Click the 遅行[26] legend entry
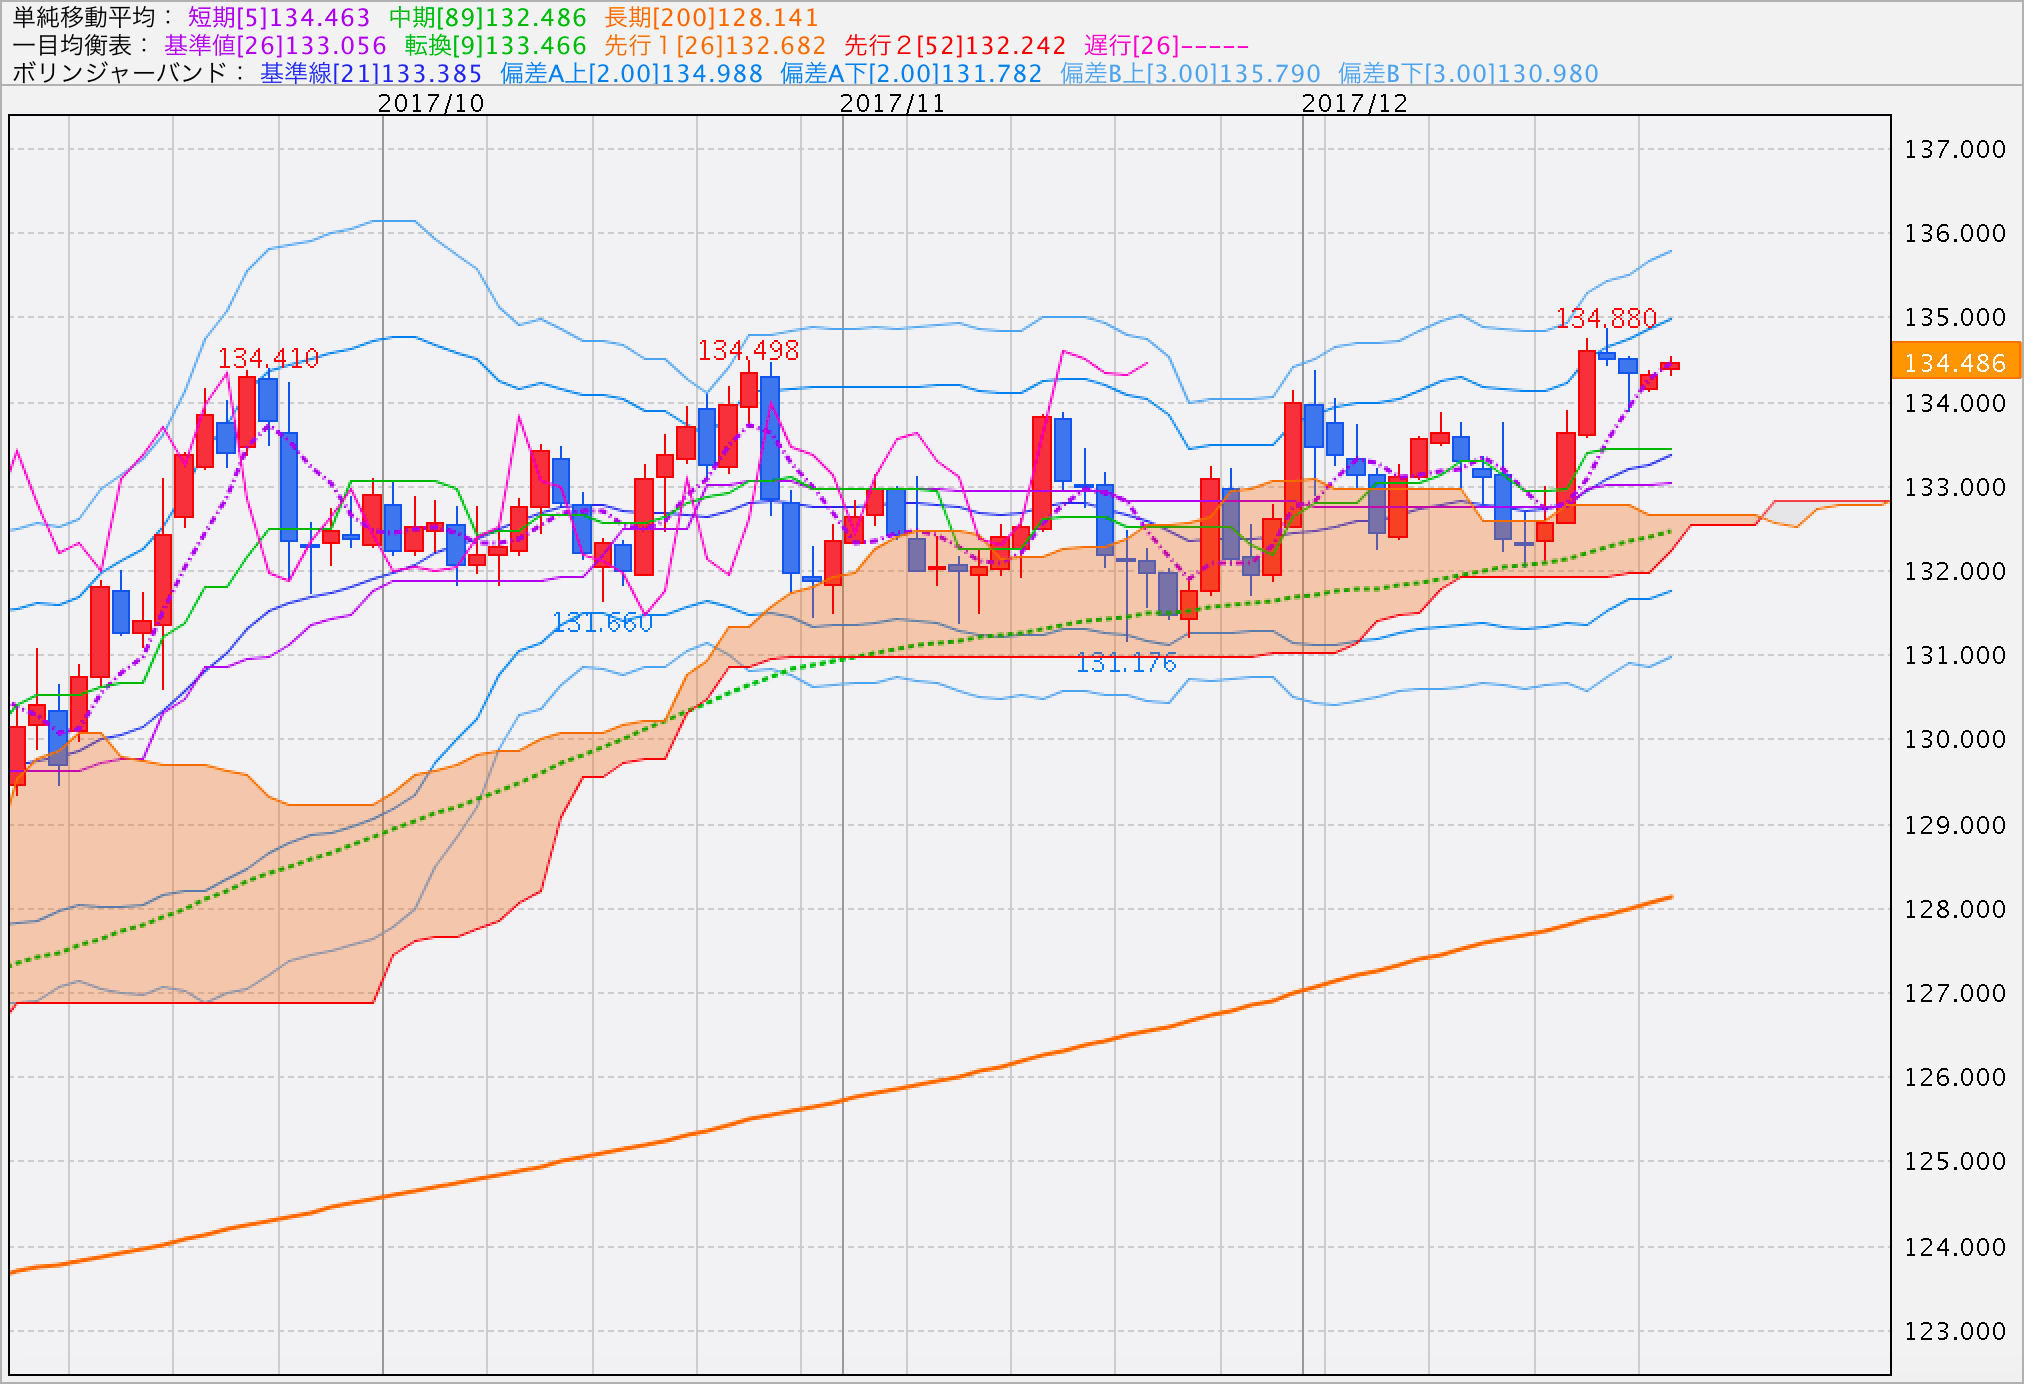 1167,46
